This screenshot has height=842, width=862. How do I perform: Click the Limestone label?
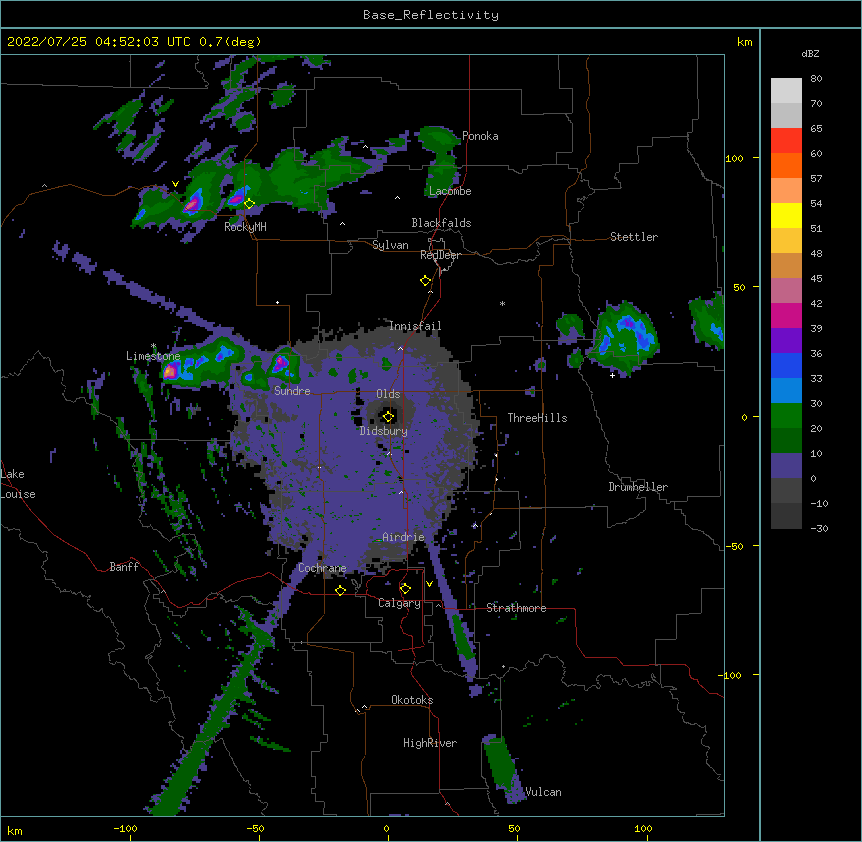(153, 356)
